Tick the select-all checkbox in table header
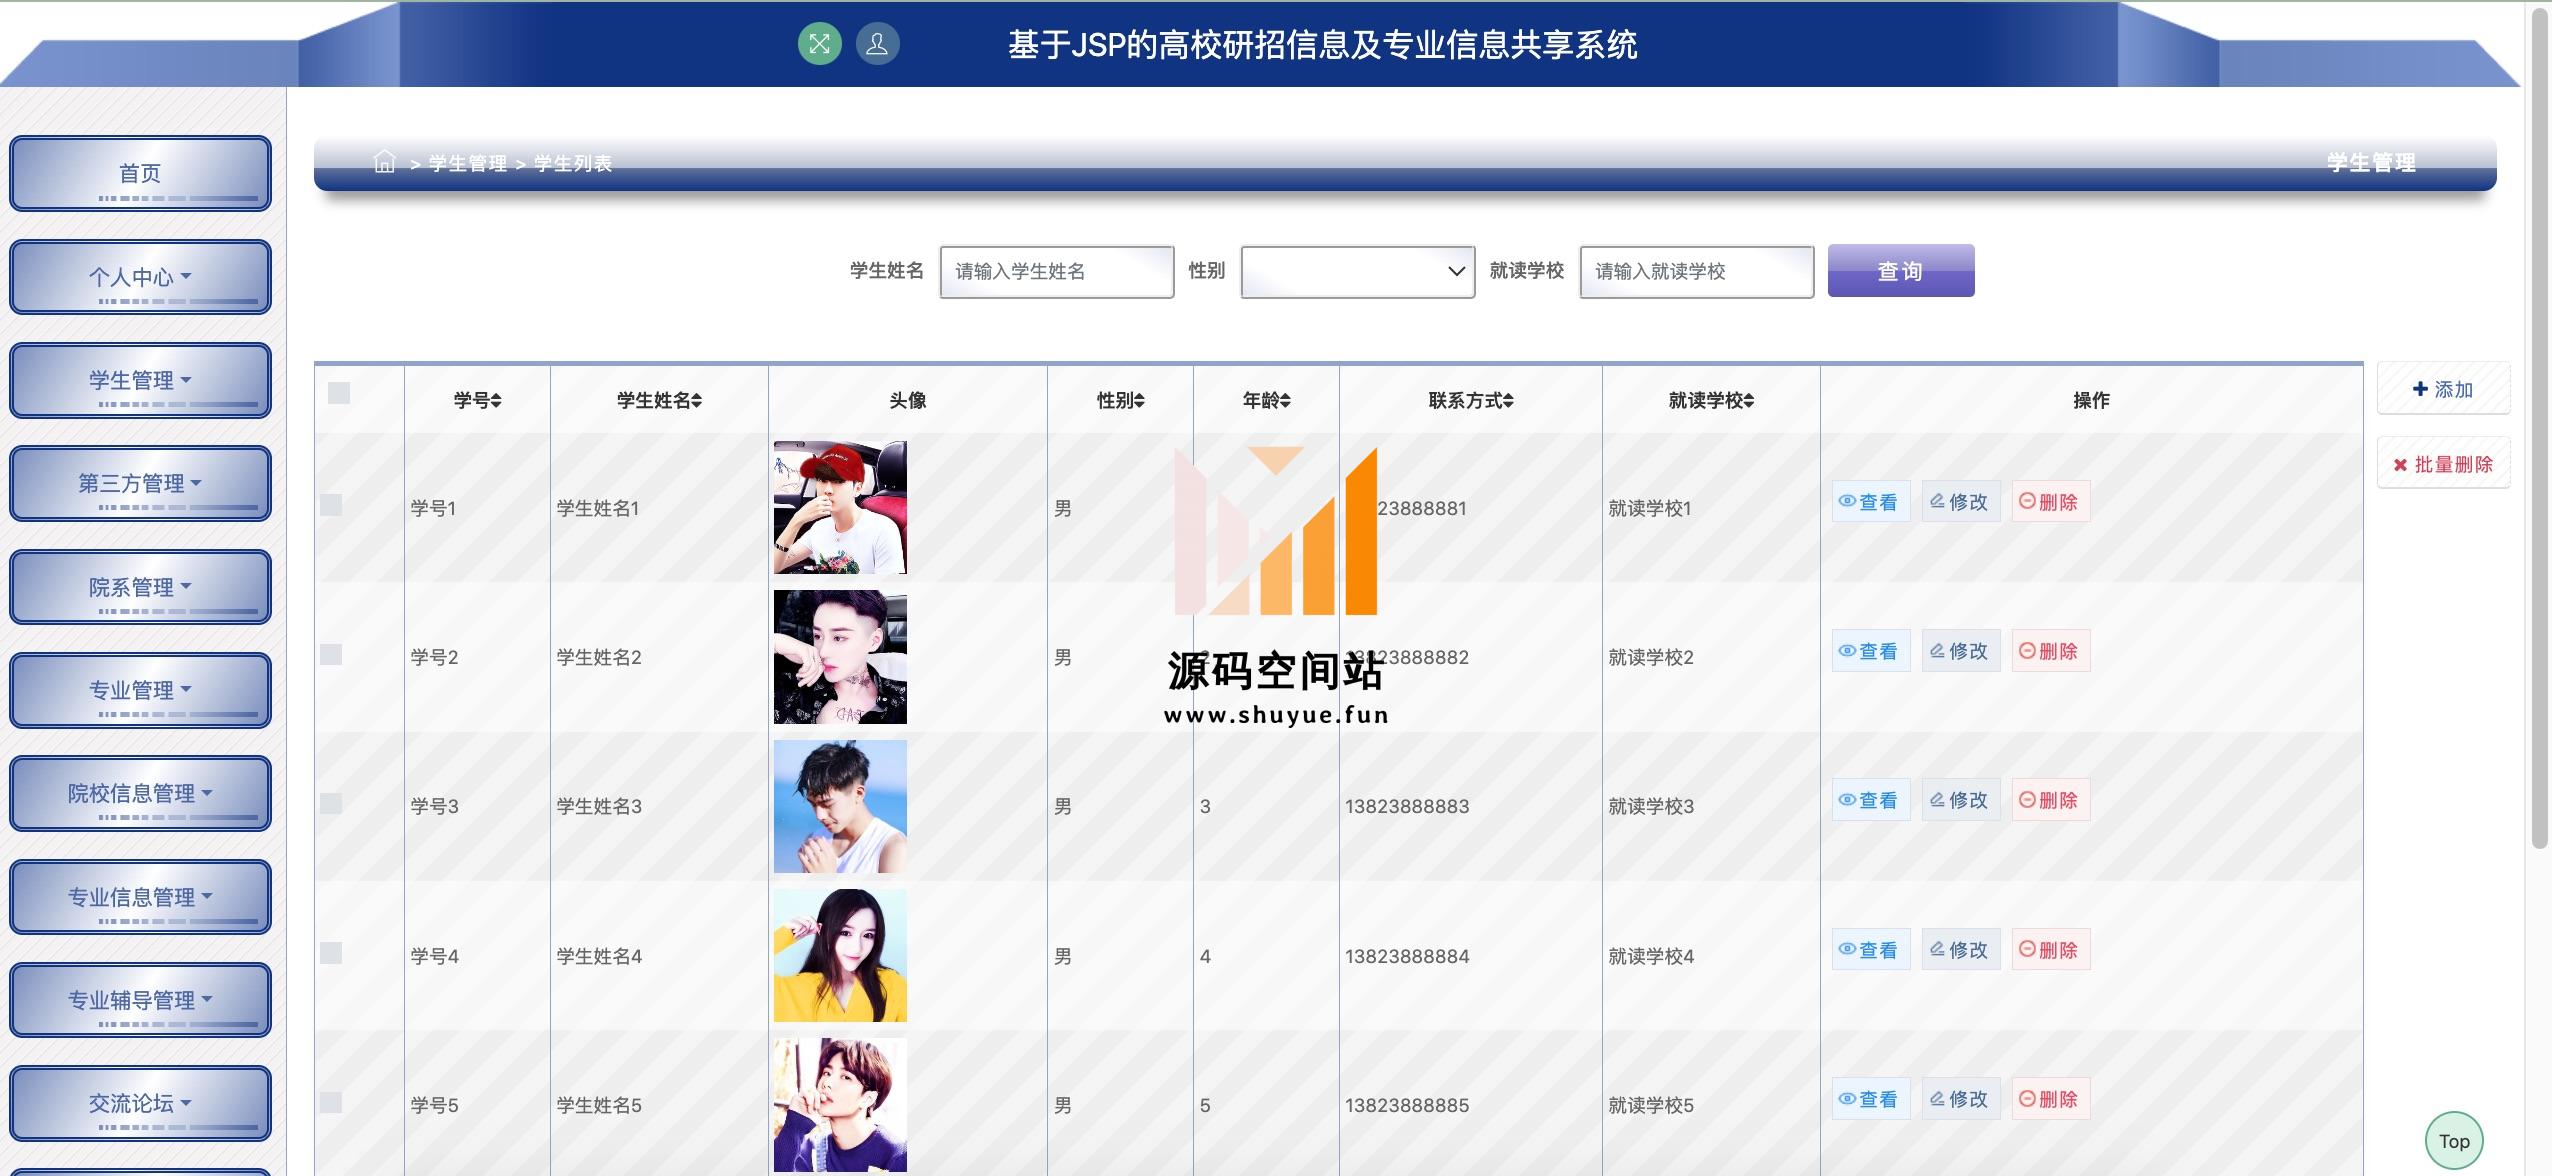This screenshot has width=2552, height=1176. 339,393
